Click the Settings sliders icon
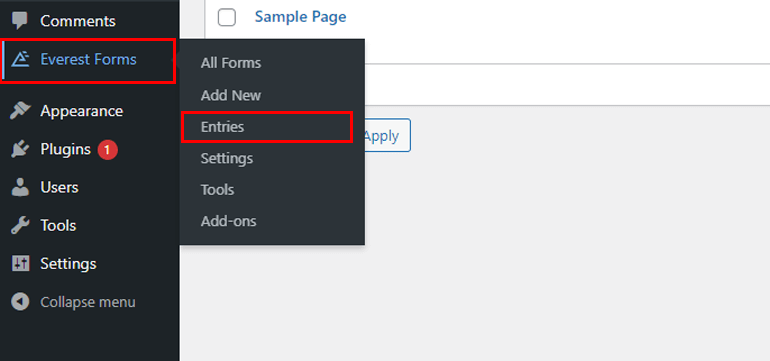Viewport: 770px width, 361px height. coord(20,264)
